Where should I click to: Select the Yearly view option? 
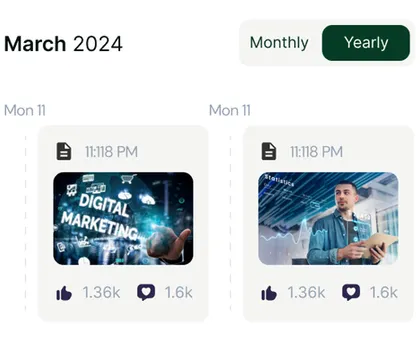[x=366, y=43]
